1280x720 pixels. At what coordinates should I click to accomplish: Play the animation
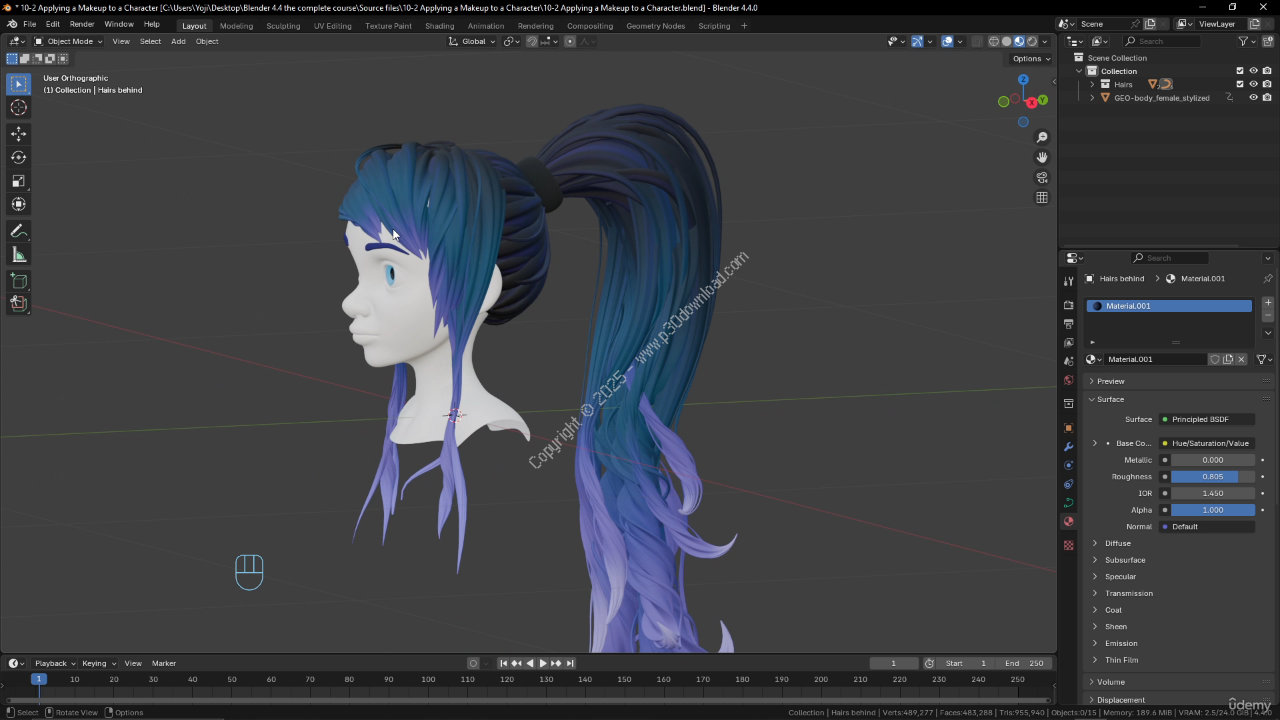[x=543, y=663]
